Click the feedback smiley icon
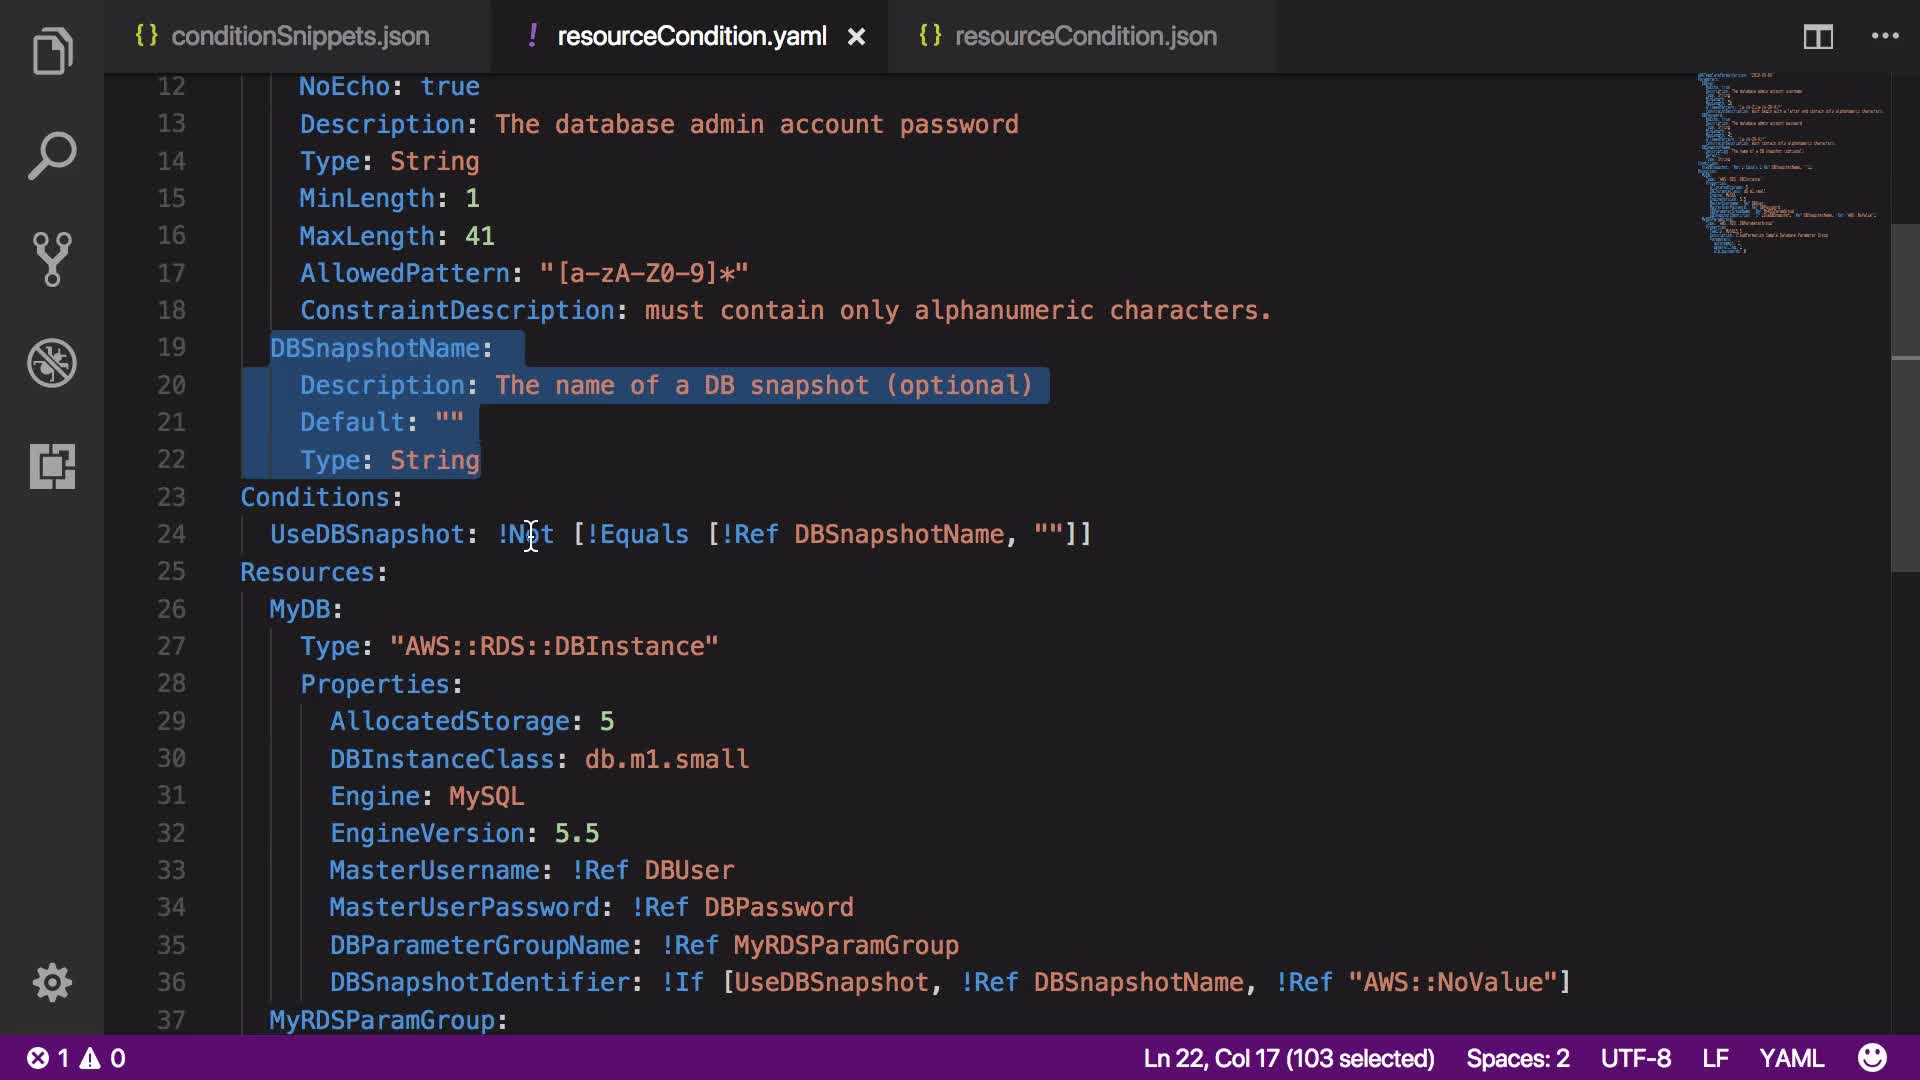 [1872, 1058]
